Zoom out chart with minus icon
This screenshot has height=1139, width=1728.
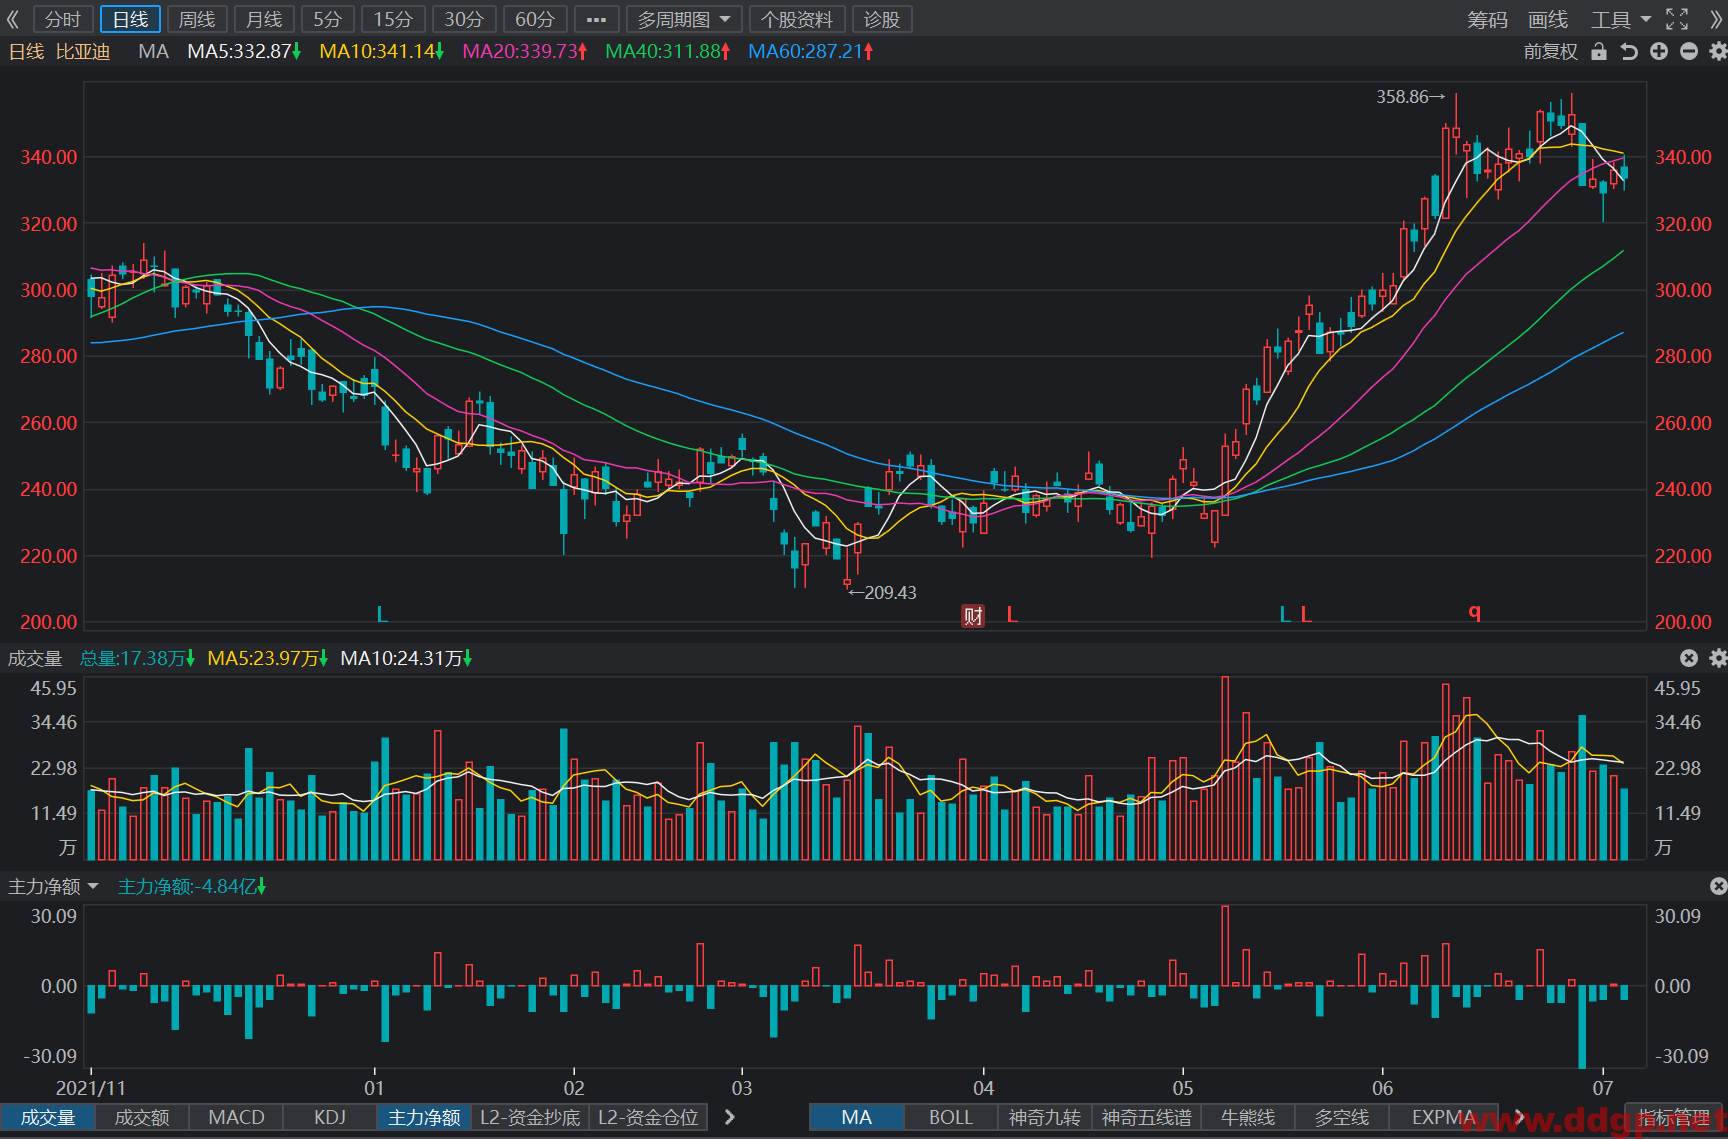[1689, 51]
